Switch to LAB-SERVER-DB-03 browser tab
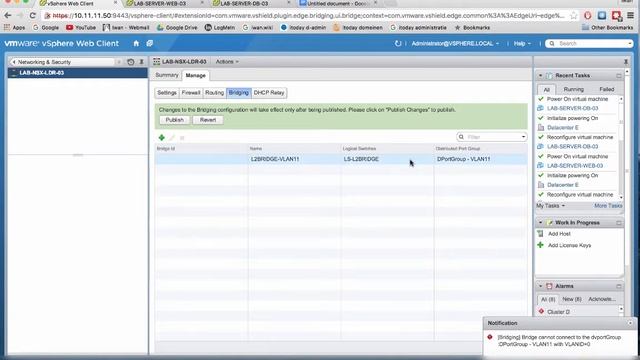The width and height of the screenshot is (640, 360). pyautogui.click(x=249, y=4)
